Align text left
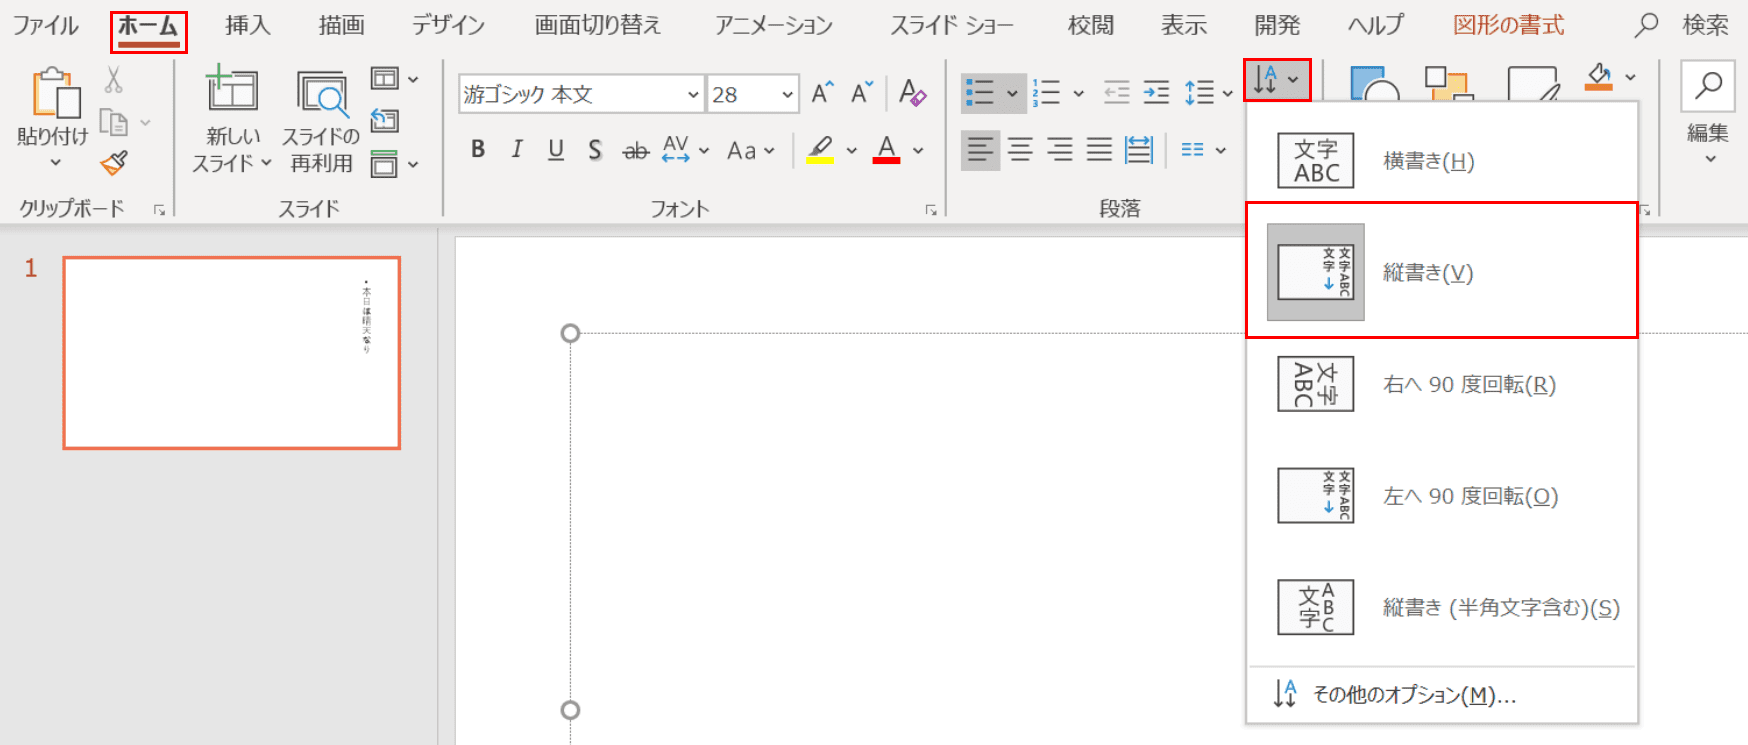 point(980,150)
